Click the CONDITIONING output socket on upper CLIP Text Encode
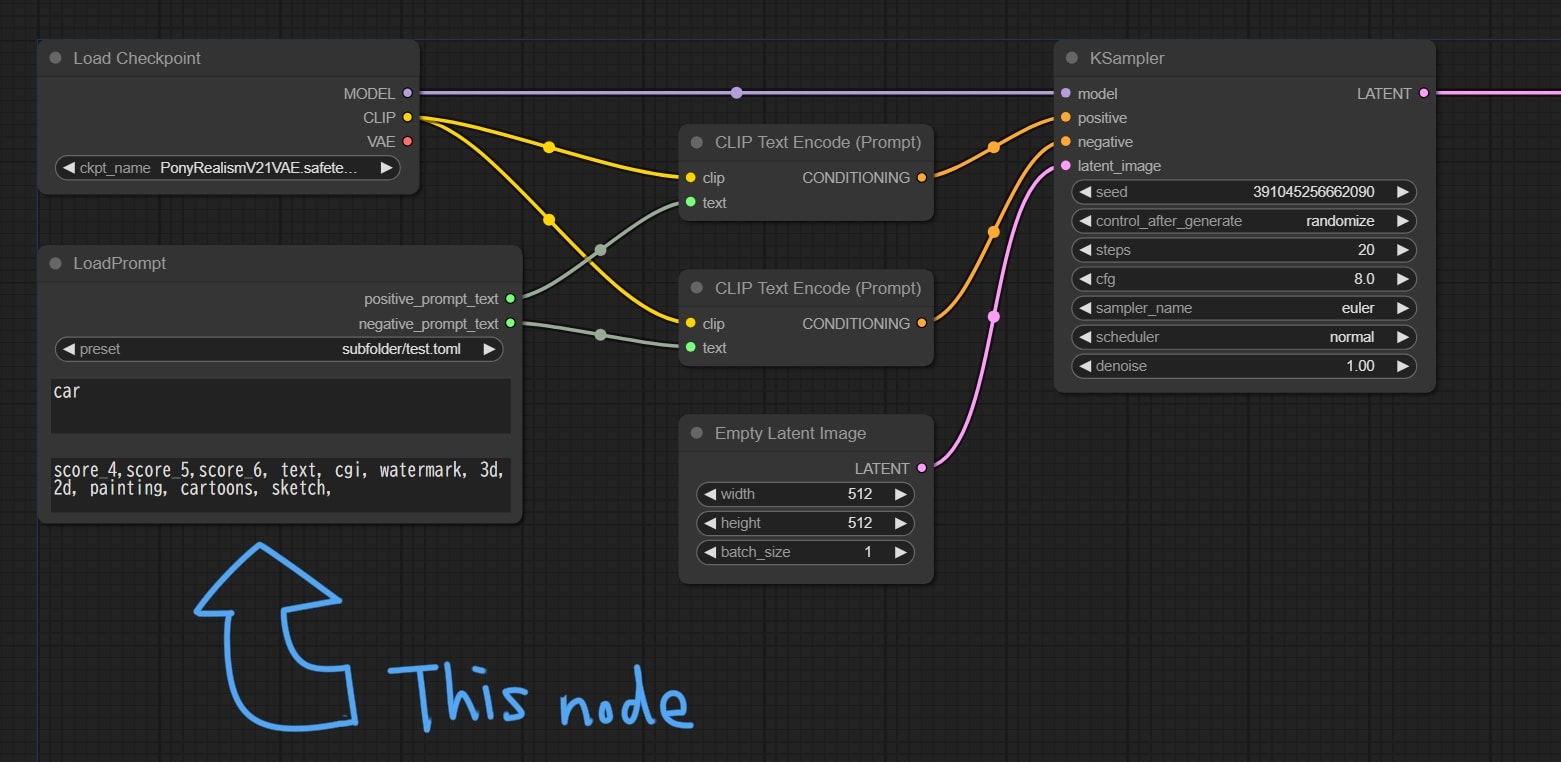Screen dimensions: 1561x762 921,177
